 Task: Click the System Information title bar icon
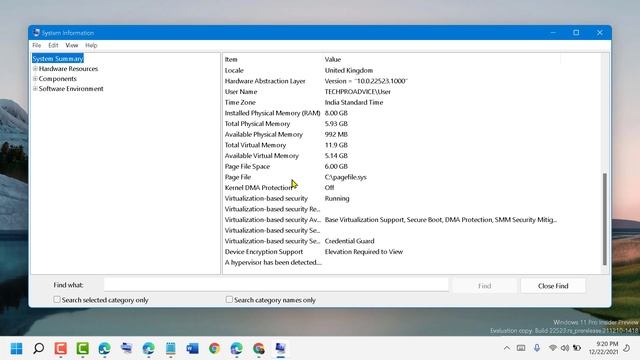[36, 33]
